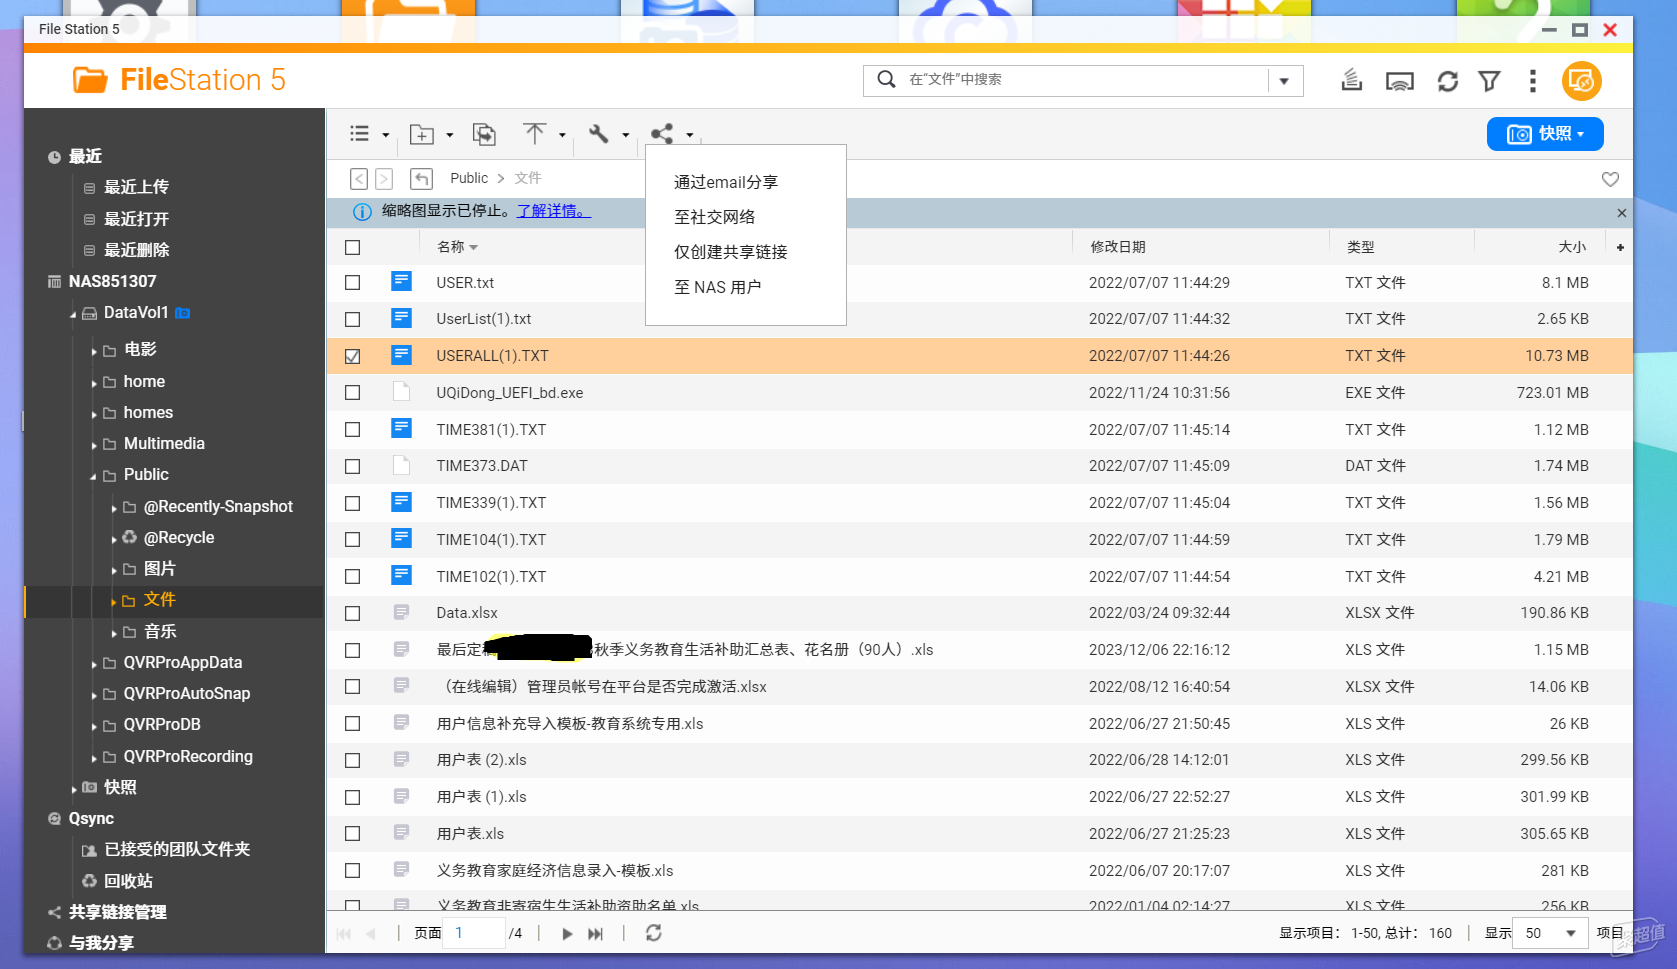
Task: Click the blue 快照 snapshot button
Action: [1545, 134]
